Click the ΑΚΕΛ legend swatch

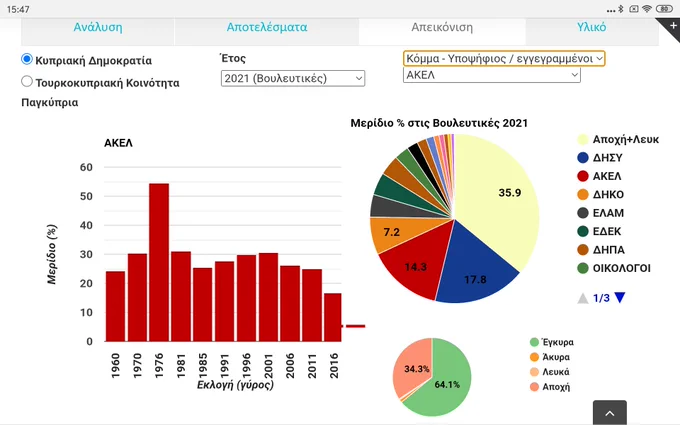(x=583, y=176)
